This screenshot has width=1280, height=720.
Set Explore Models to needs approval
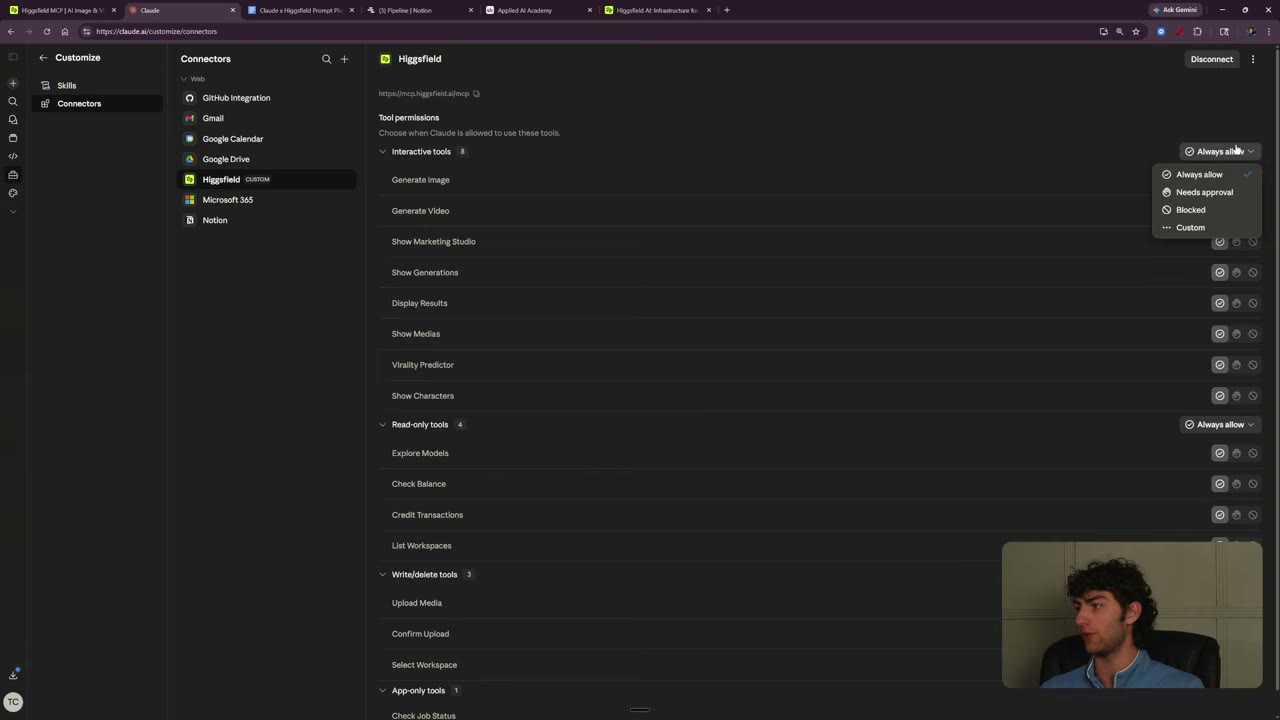[x=1236, y=453]
